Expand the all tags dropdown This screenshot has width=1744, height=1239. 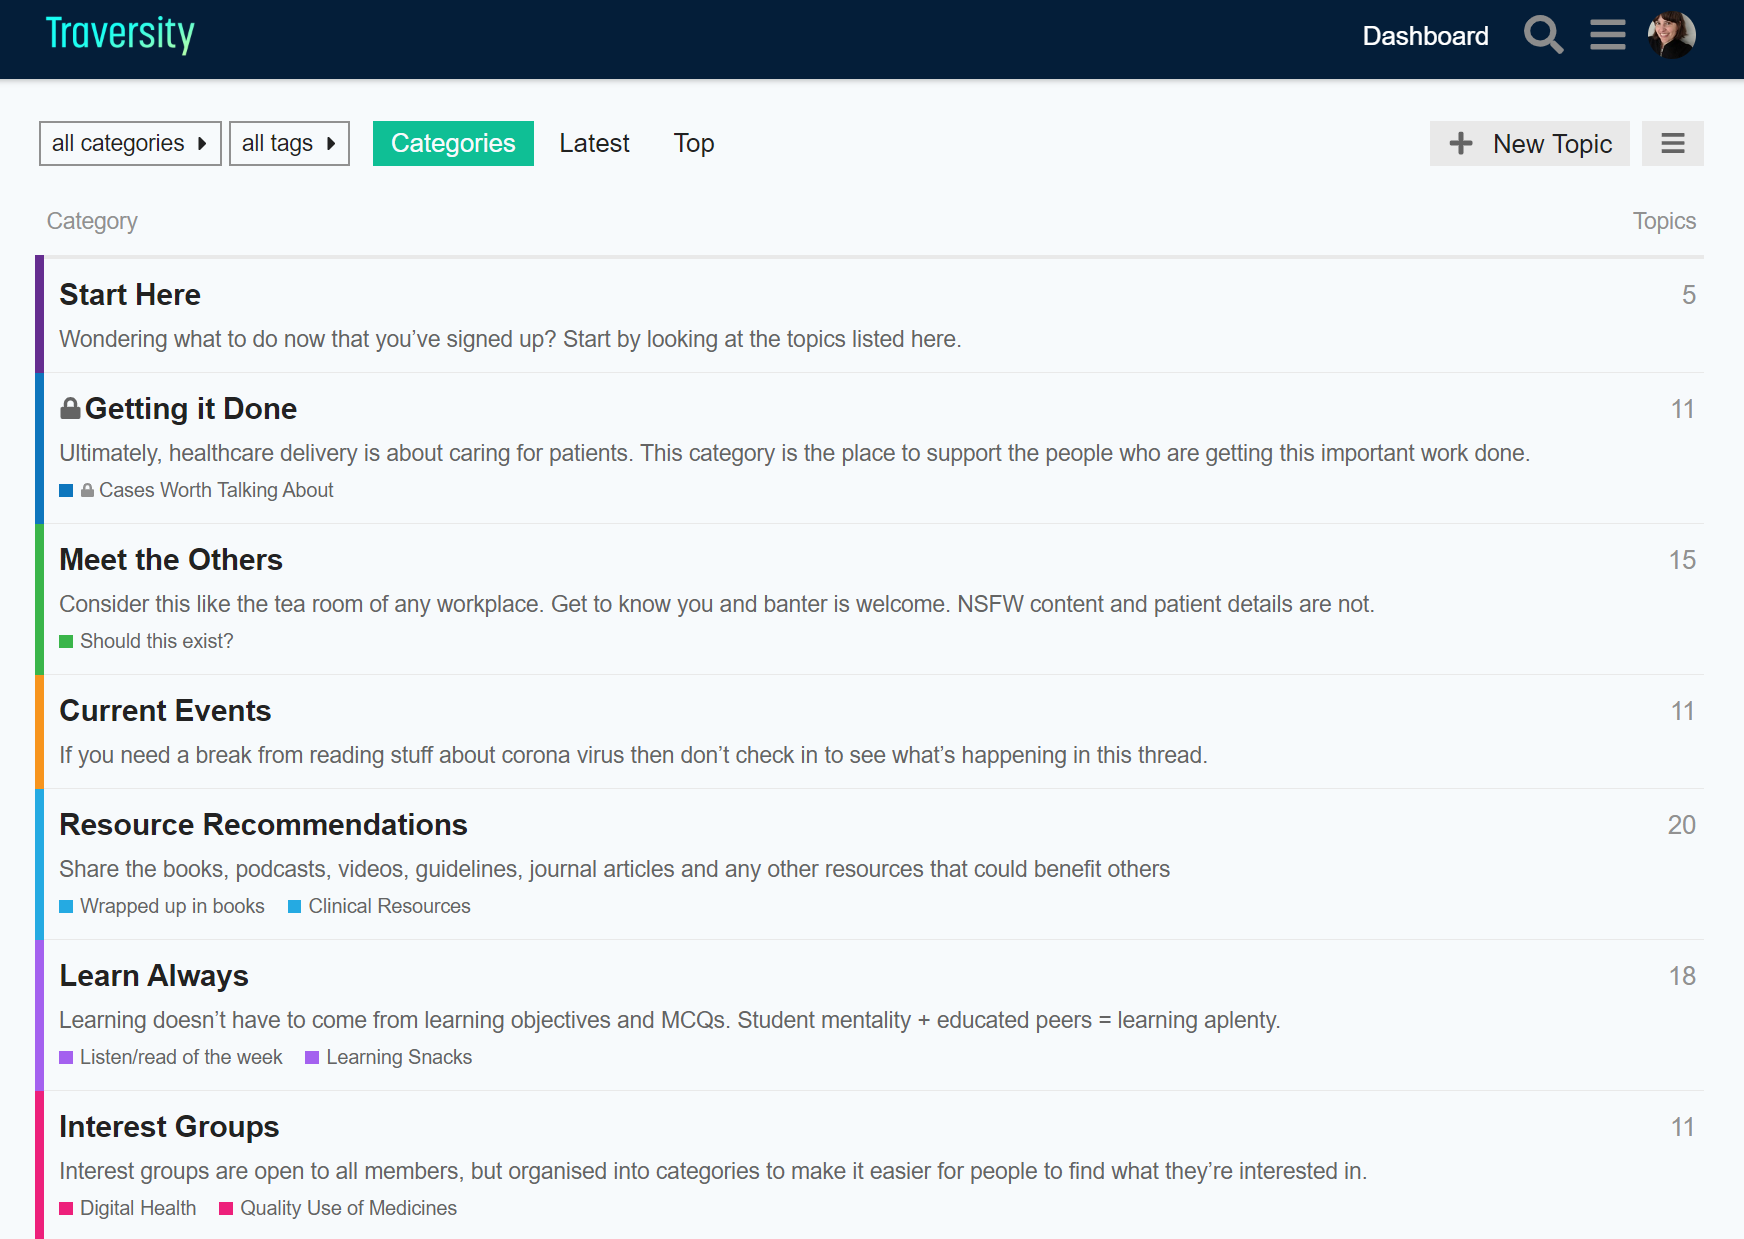289,143
